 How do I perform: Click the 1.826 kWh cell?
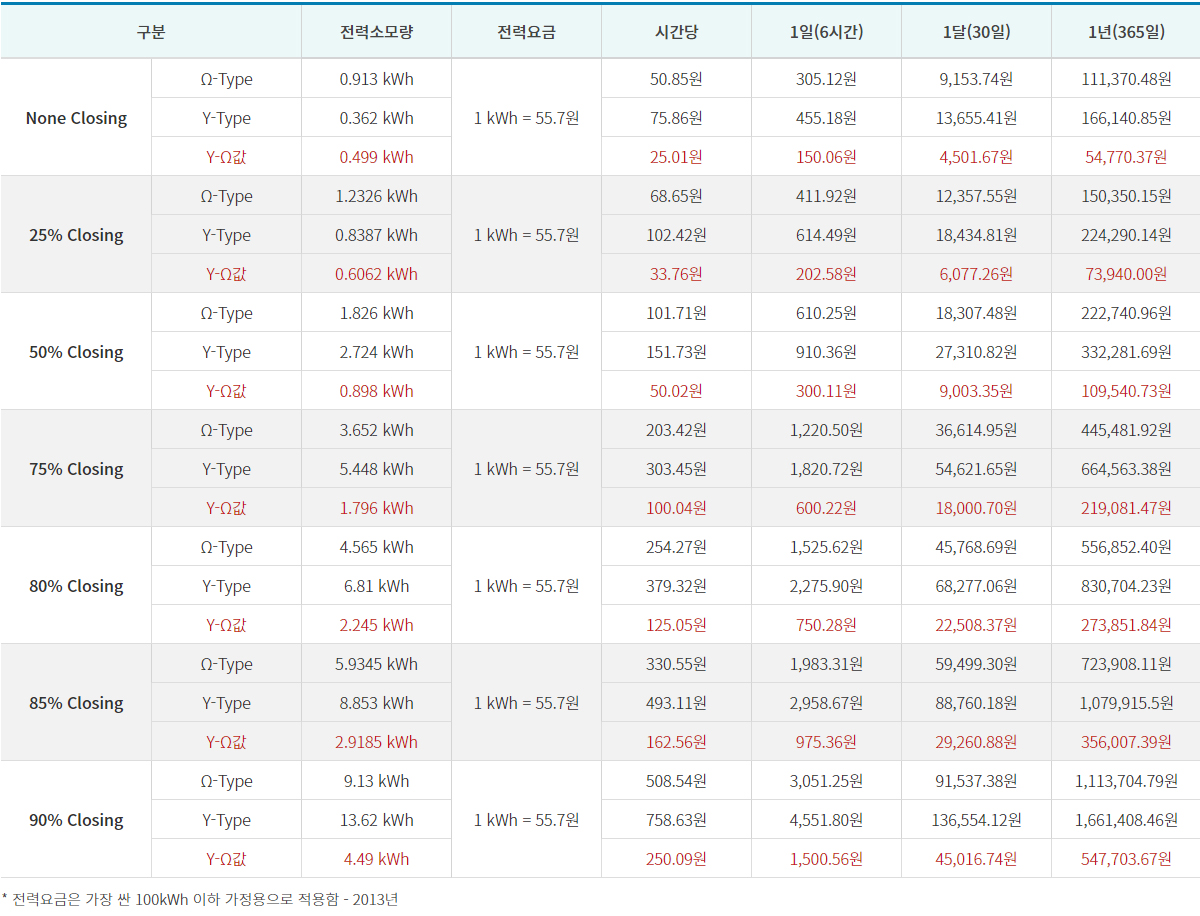(376, 313)
